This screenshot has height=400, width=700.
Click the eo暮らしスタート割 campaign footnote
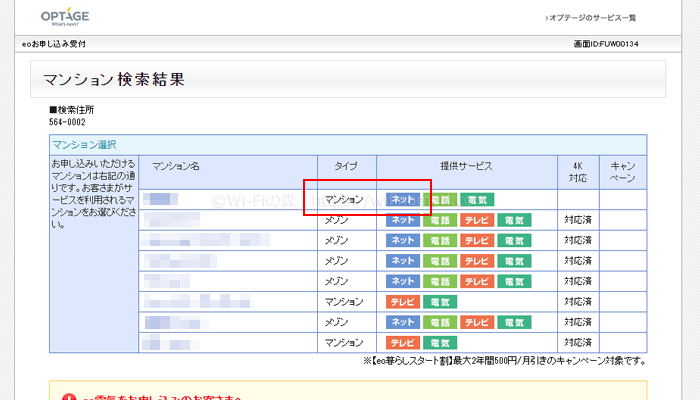coord(504,361)
